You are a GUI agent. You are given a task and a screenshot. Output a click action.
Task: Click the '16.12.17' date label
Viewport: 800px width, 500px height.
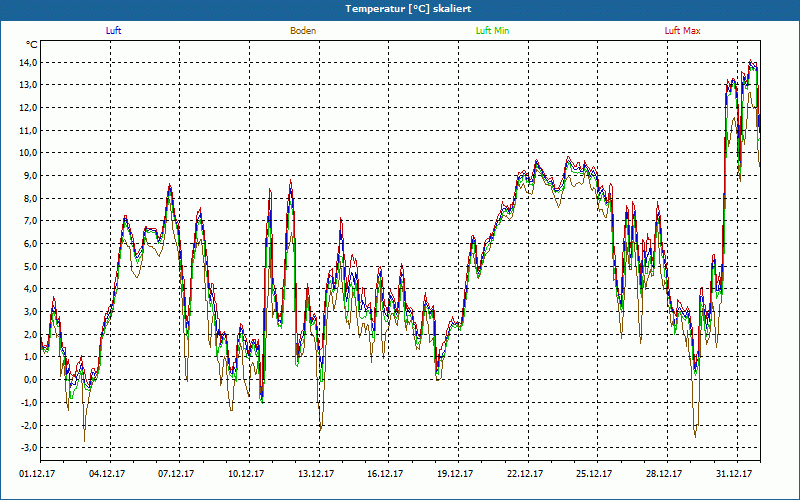pyautogui.click(x=385, y=474)
